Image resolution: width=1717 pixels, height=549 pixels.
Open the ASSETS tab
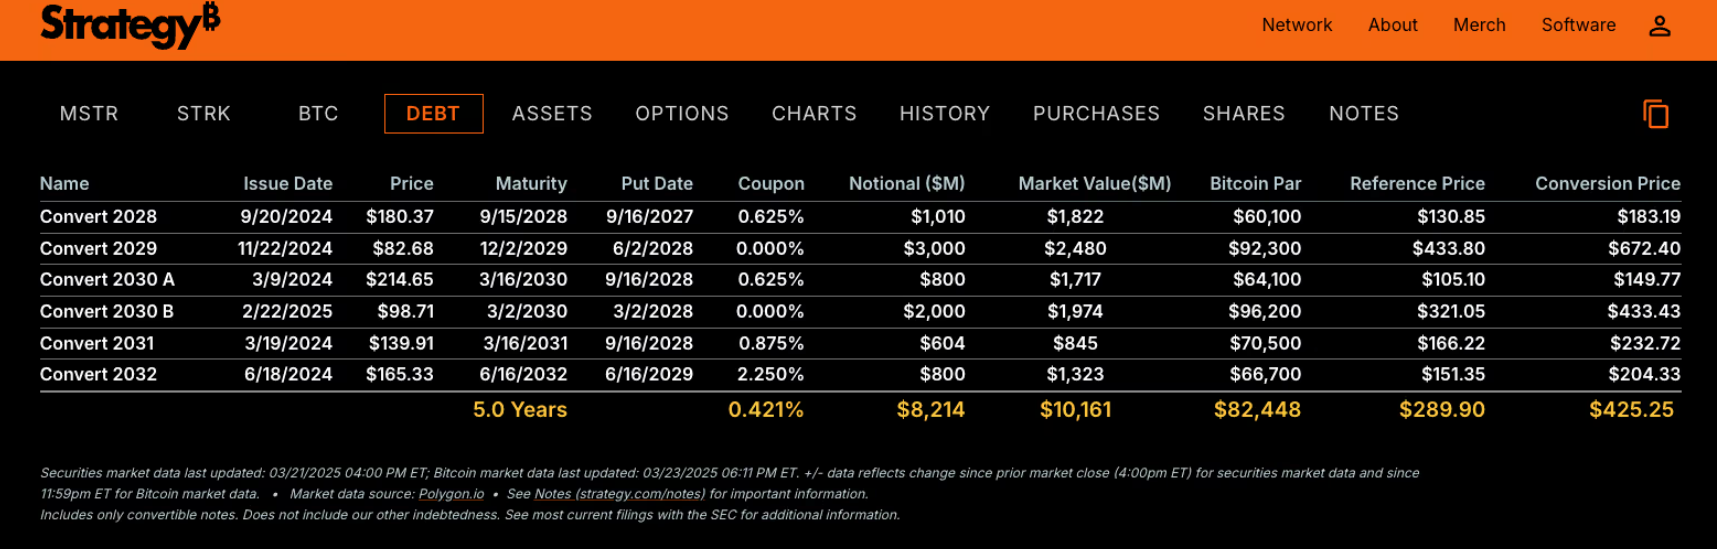(552, 114)
